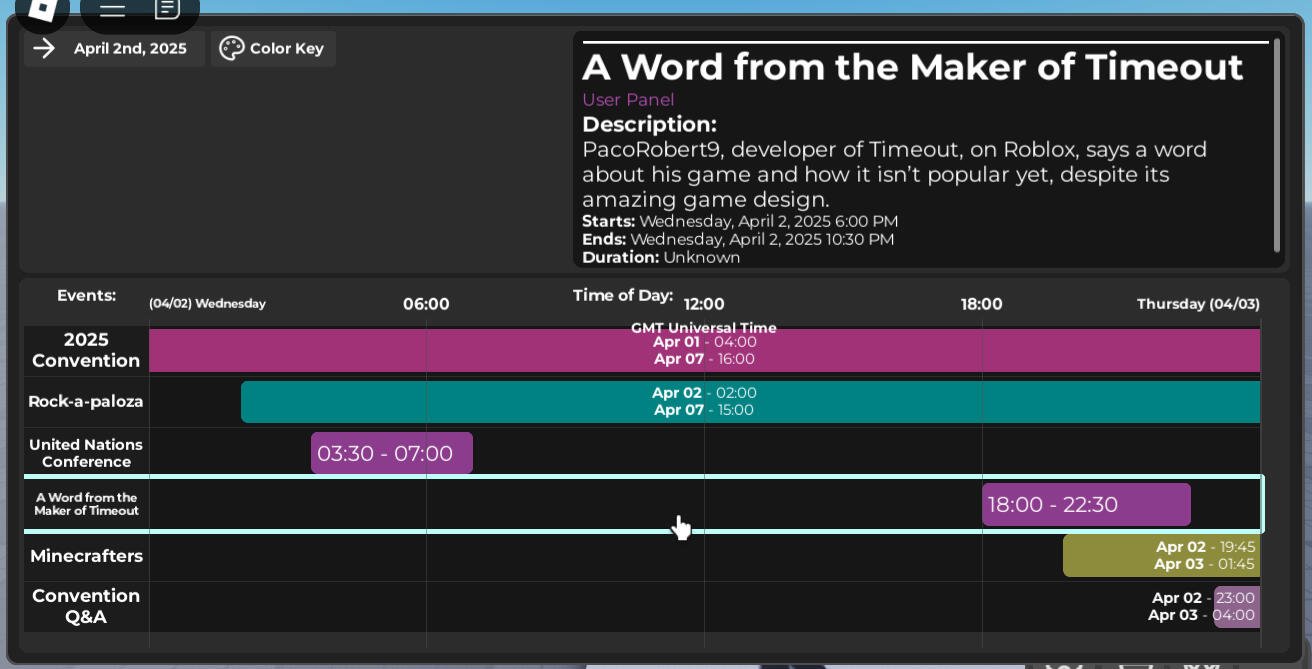Image resolution: width=1312 pixels, height=669 pixels.
Task: Click the document icon beside hamburger menu
Action: tap(167, 10)
